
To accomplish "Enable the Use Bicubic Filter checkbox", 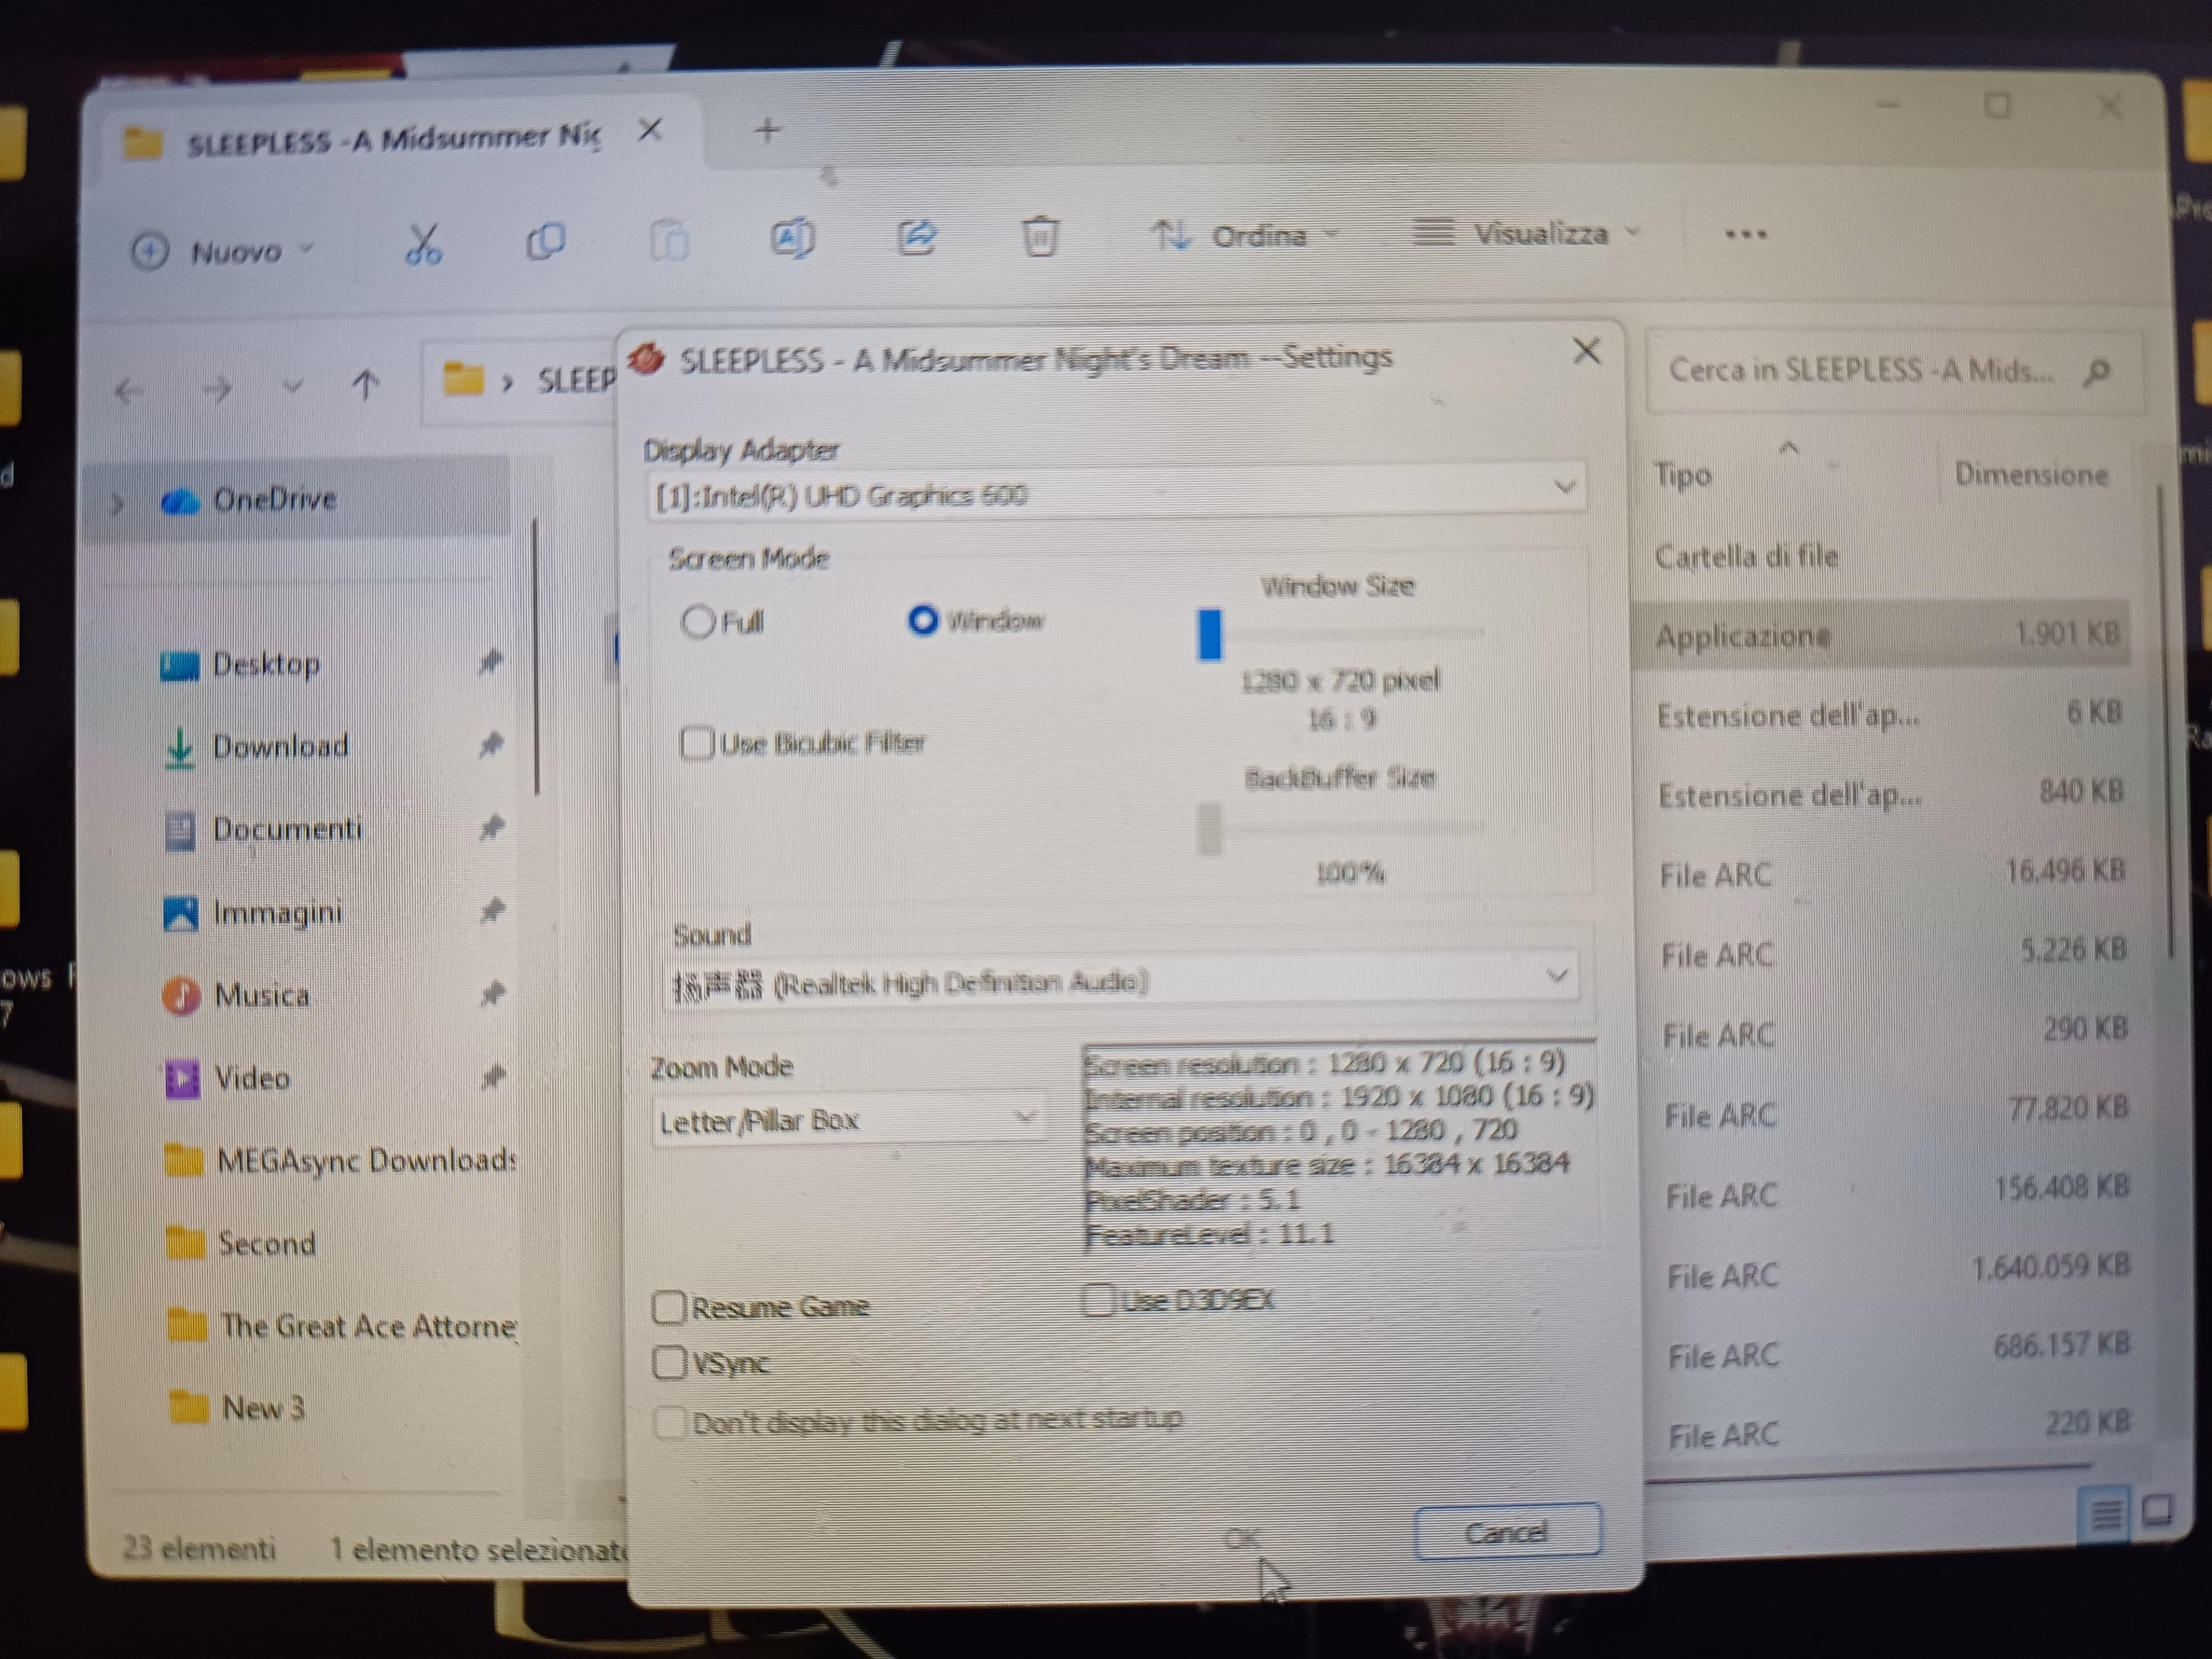I will click(696, 743).
